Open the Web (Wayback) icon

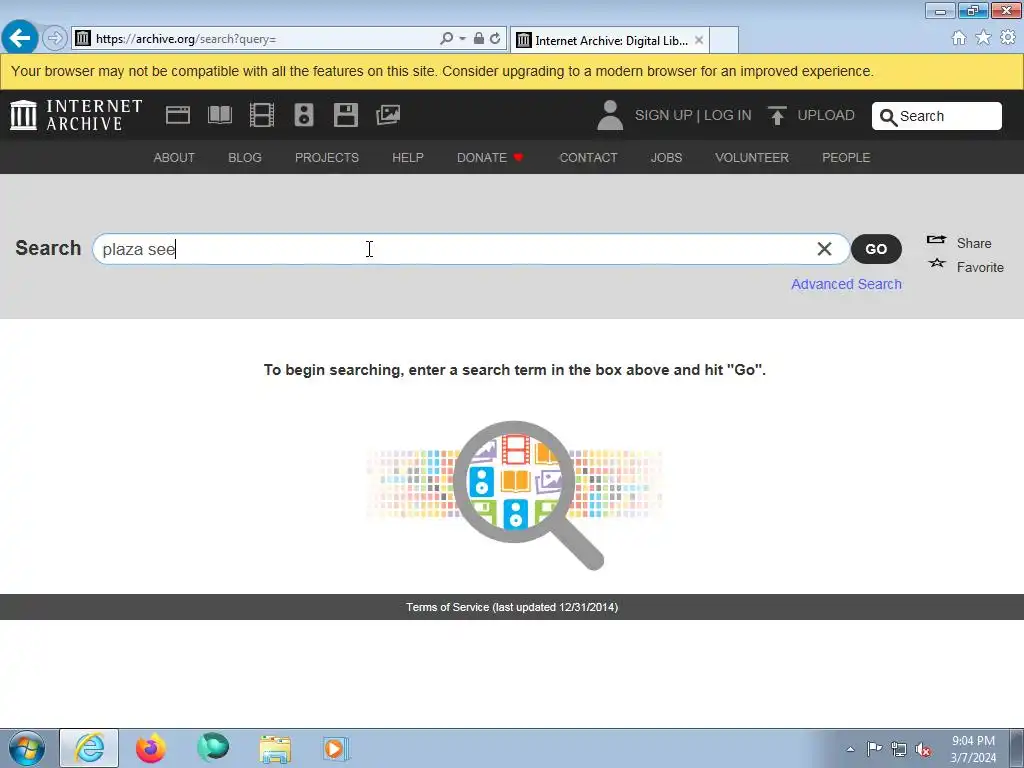click(178, 115)
